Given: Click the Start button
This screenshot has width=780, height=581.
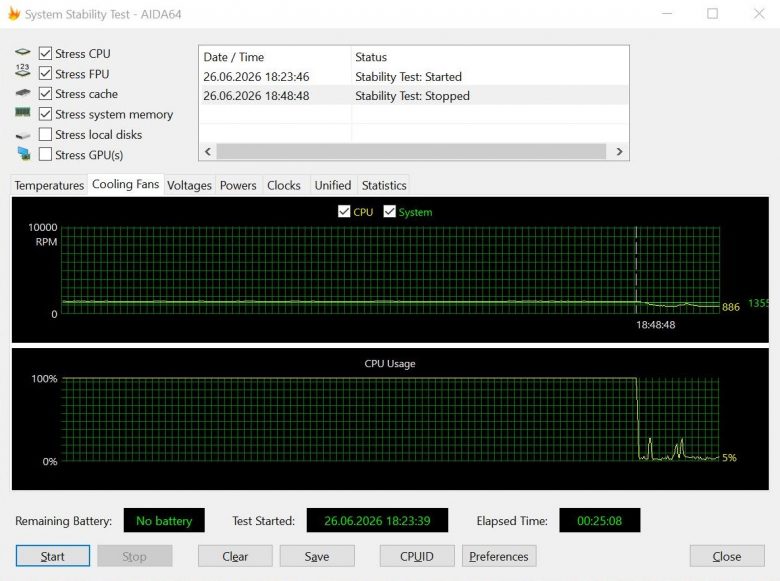Looking at the screenshot, I should 53,556.
